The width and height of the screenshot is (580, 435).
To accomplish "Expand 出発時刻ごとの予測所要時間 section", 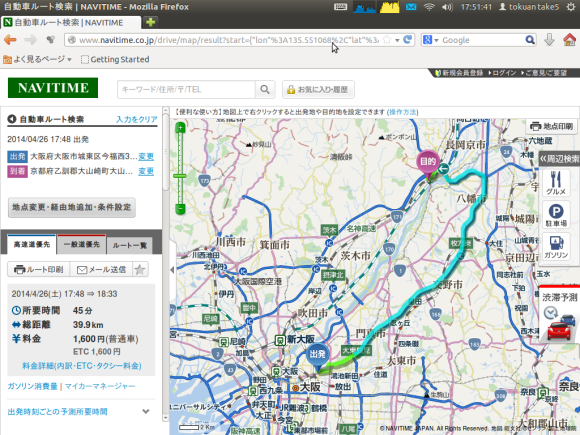I will (146, 411).
